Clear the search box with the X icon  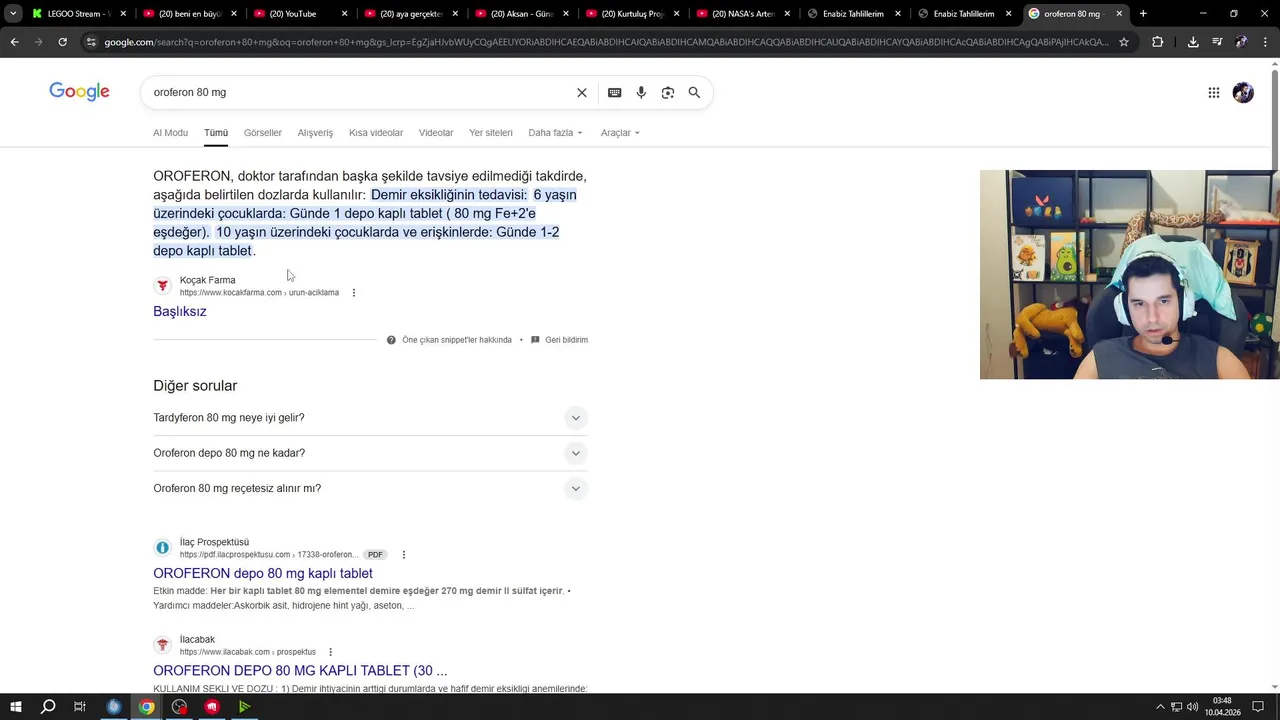tap(582, 92)
